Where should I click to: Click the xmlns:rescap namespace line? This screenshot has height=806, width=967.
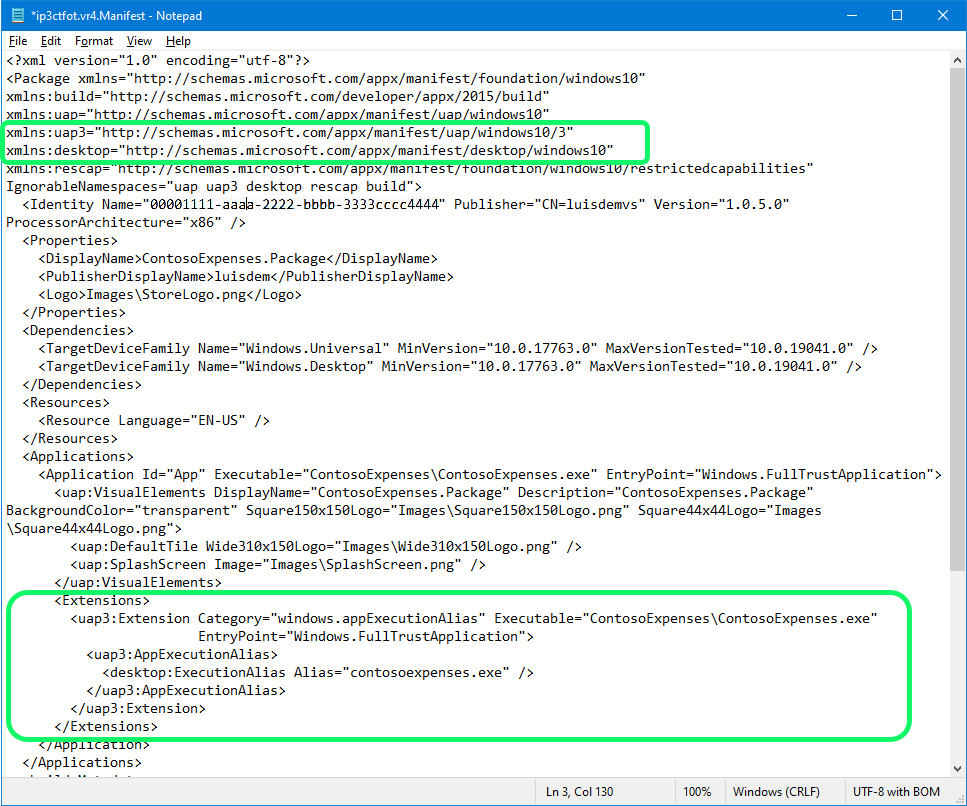click(409, 168)
